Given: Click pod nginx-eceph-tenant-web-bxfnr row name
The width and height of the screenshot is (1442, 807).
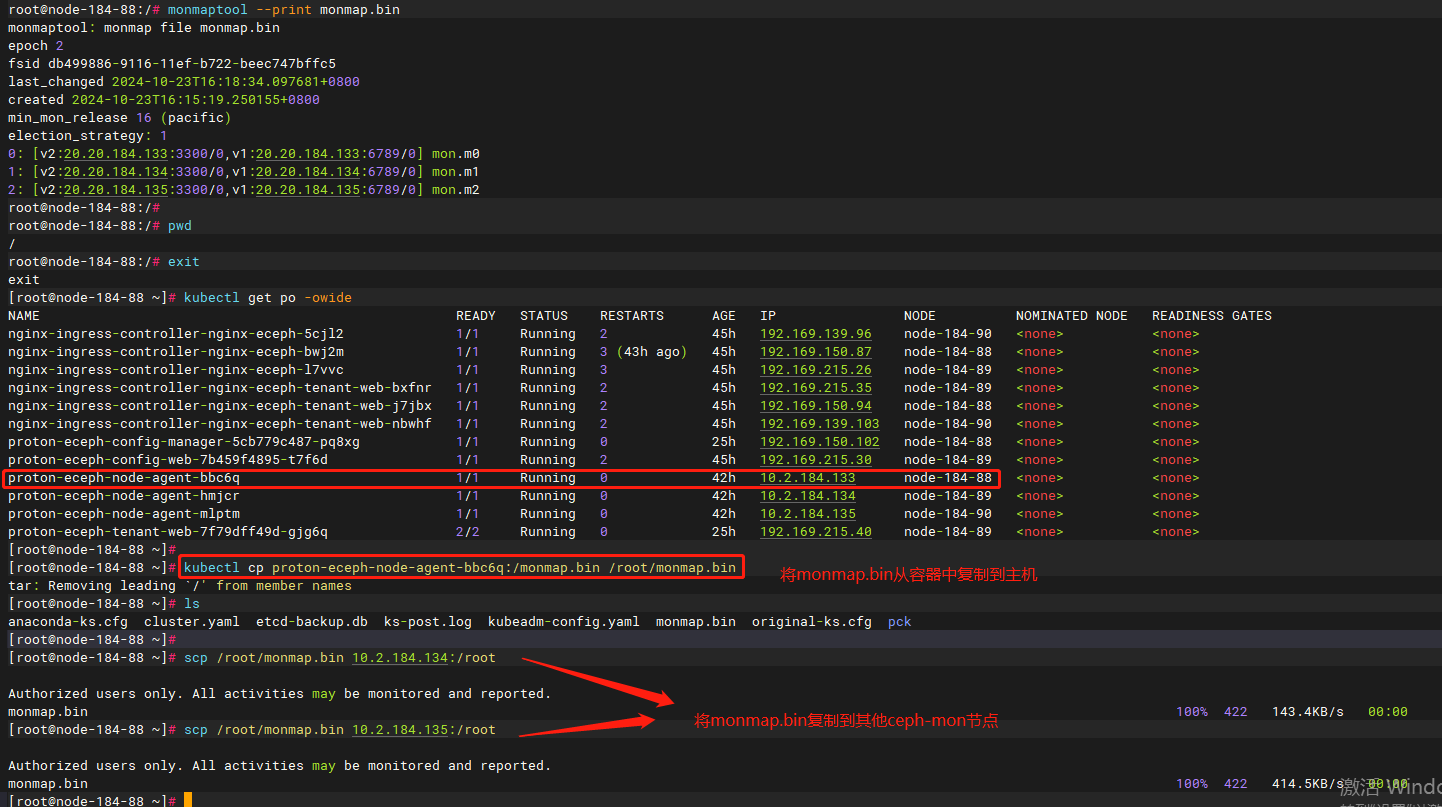Looking at the screenshot, I should (x=220, y=388).
